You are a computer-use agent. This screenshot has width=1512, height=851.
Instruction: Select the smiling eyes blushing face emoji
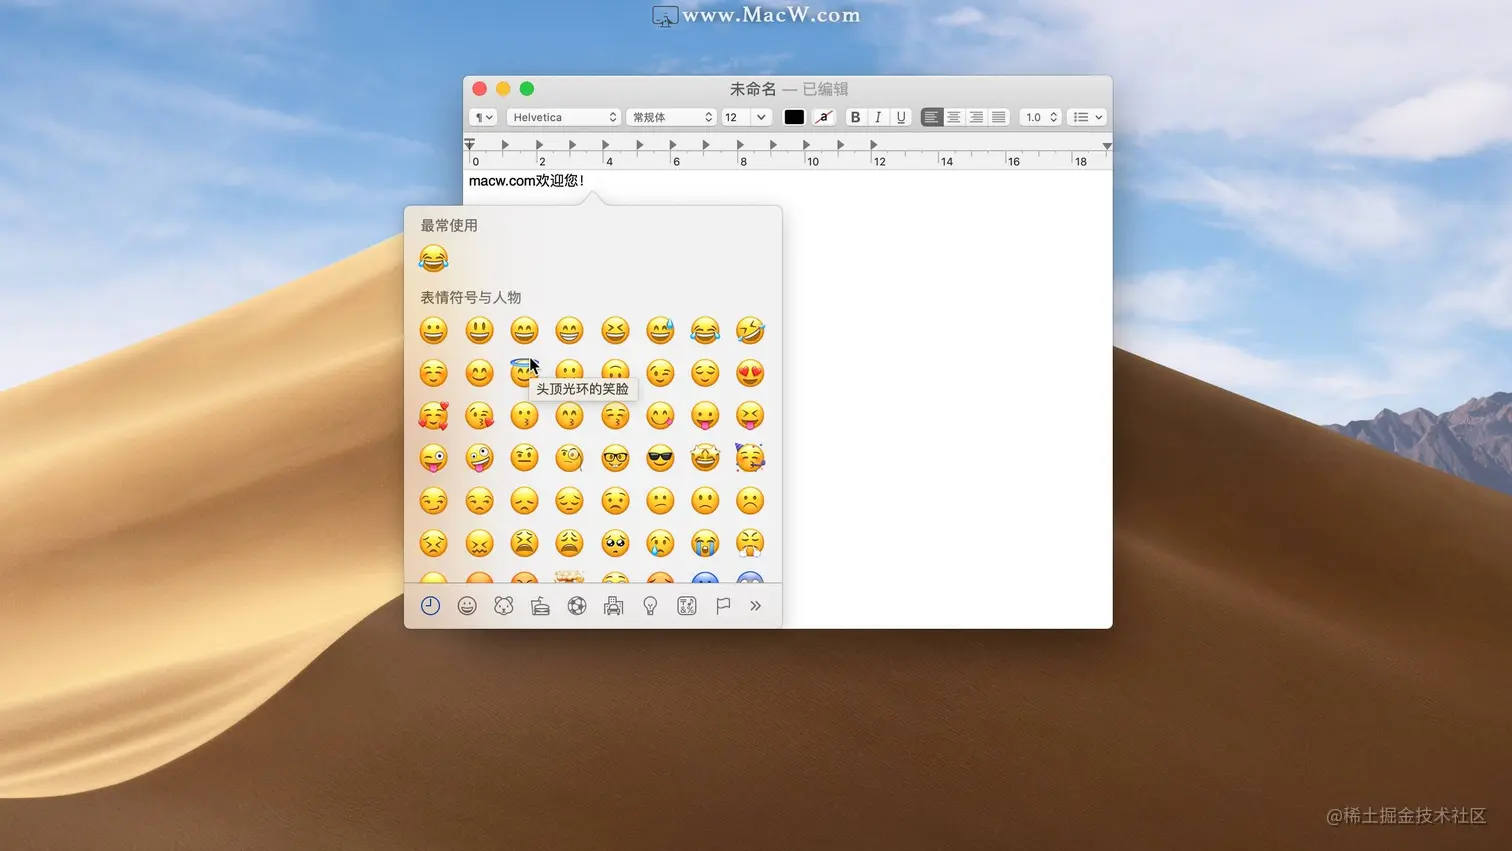click(479, 373)
